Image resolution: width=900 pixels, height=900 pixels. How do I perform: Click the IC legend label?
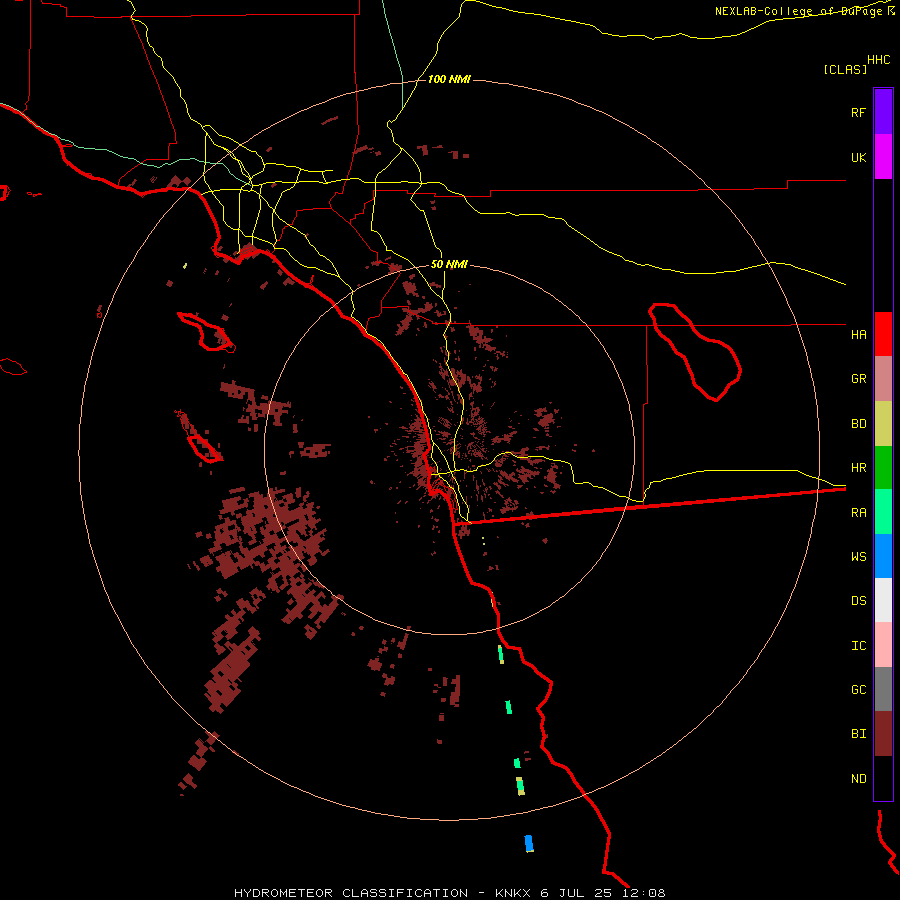858,645
